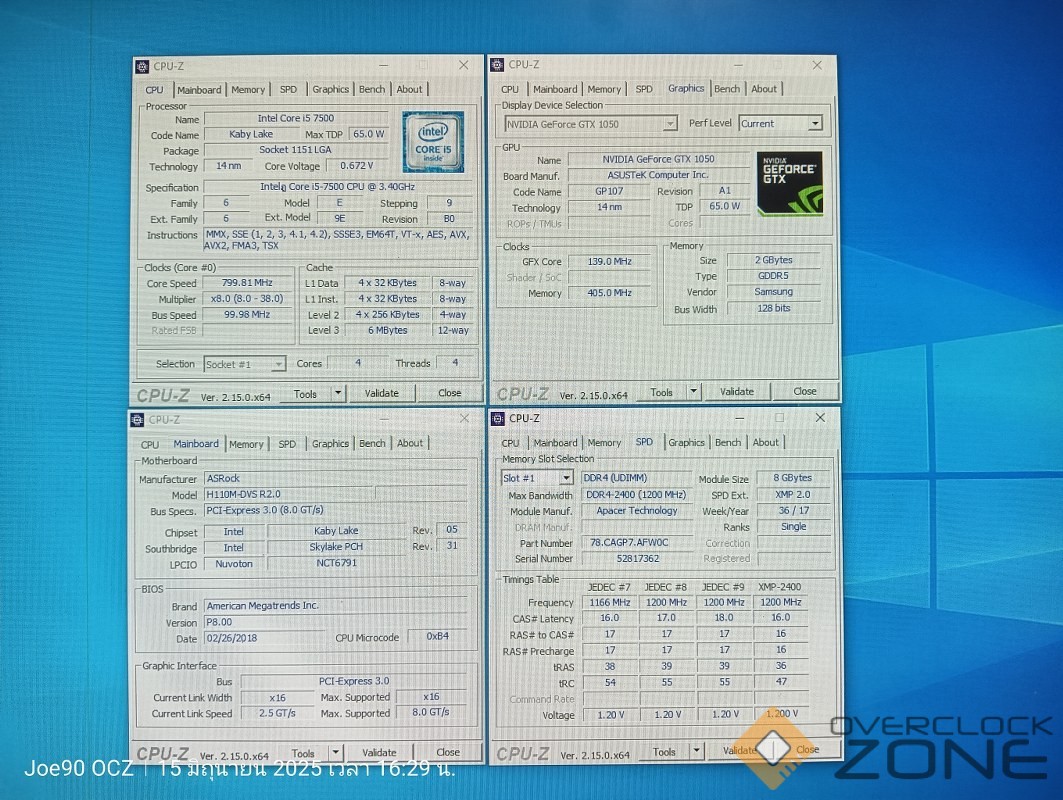Click memory Type value GDDR5
The image size is (1063, 800).
[774, 276]
